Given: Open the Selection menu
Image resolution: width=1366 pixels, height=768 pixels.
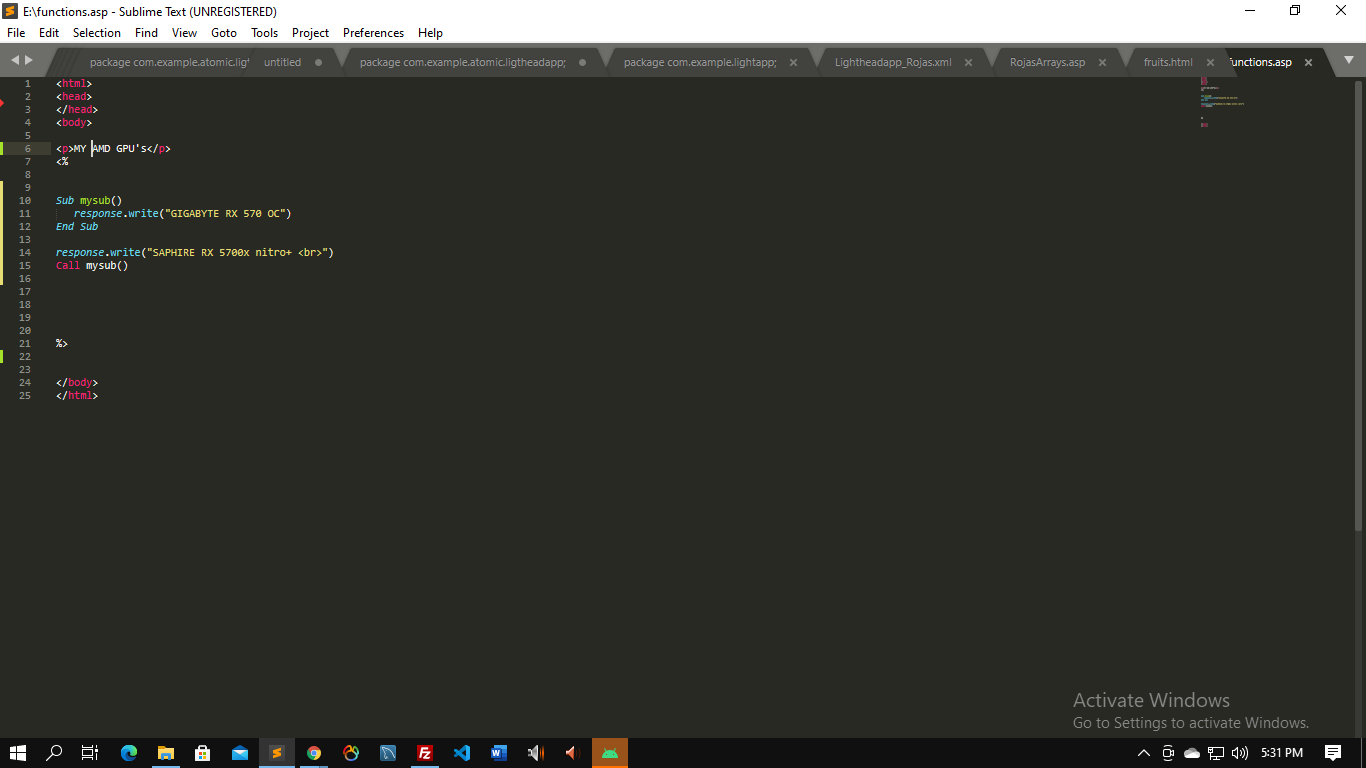Looking at the screenshot, I should (97, 33).
